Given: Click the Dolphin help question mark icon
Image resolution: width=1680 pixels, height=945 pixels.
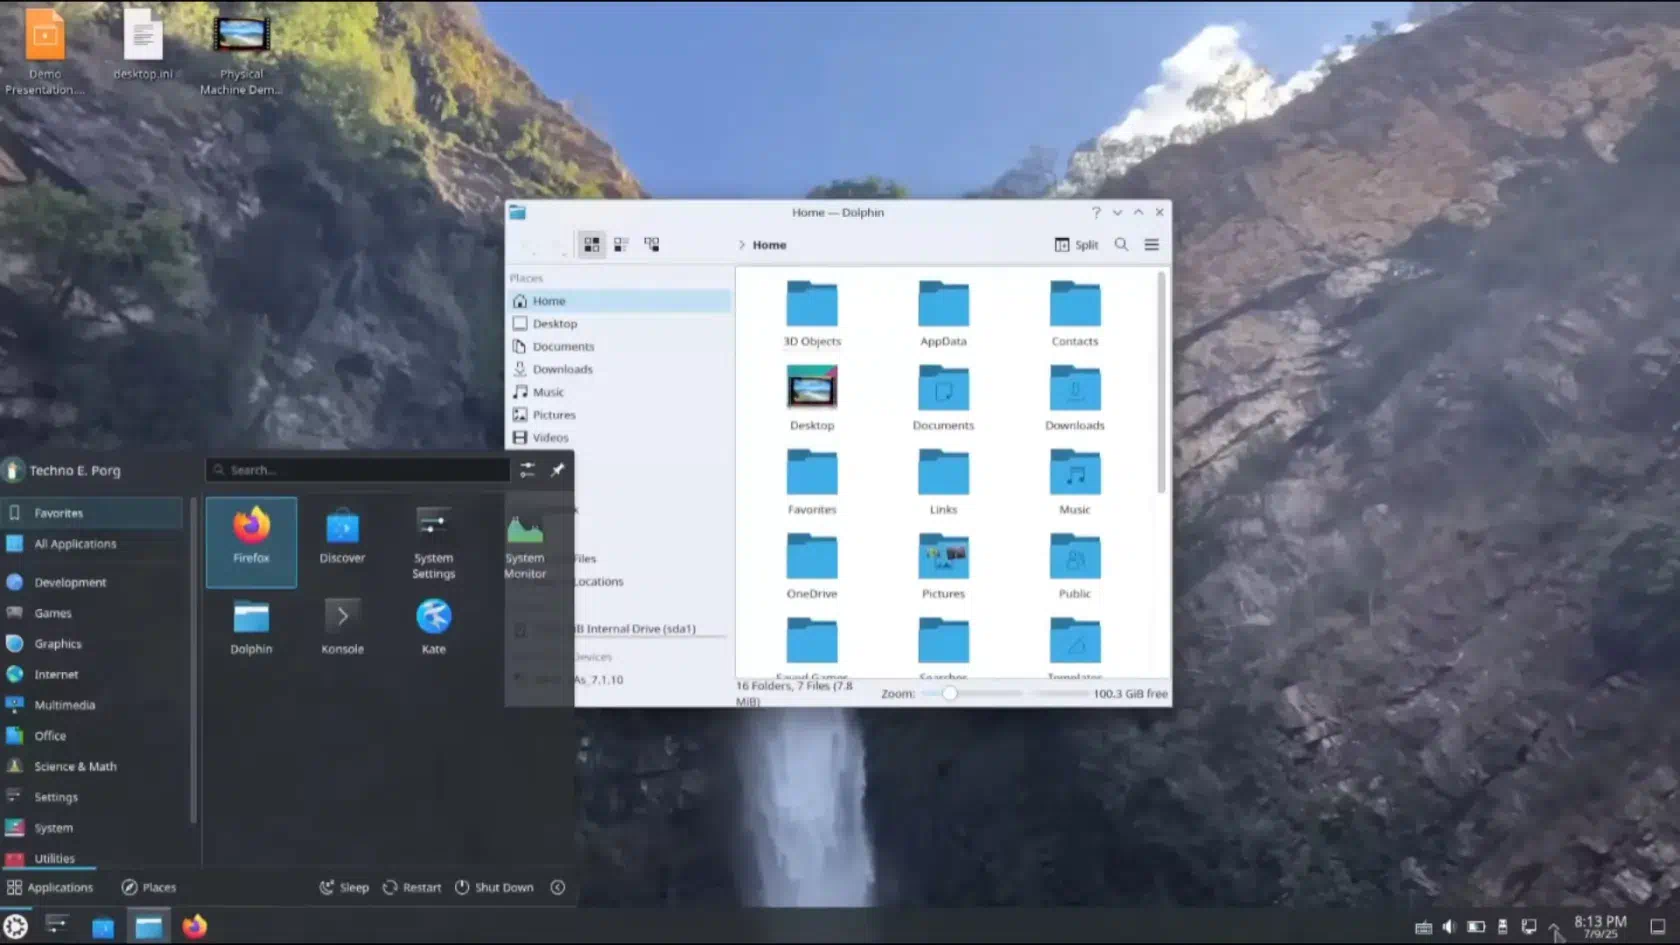Looking at the screenshot, I should point(1096,212).
